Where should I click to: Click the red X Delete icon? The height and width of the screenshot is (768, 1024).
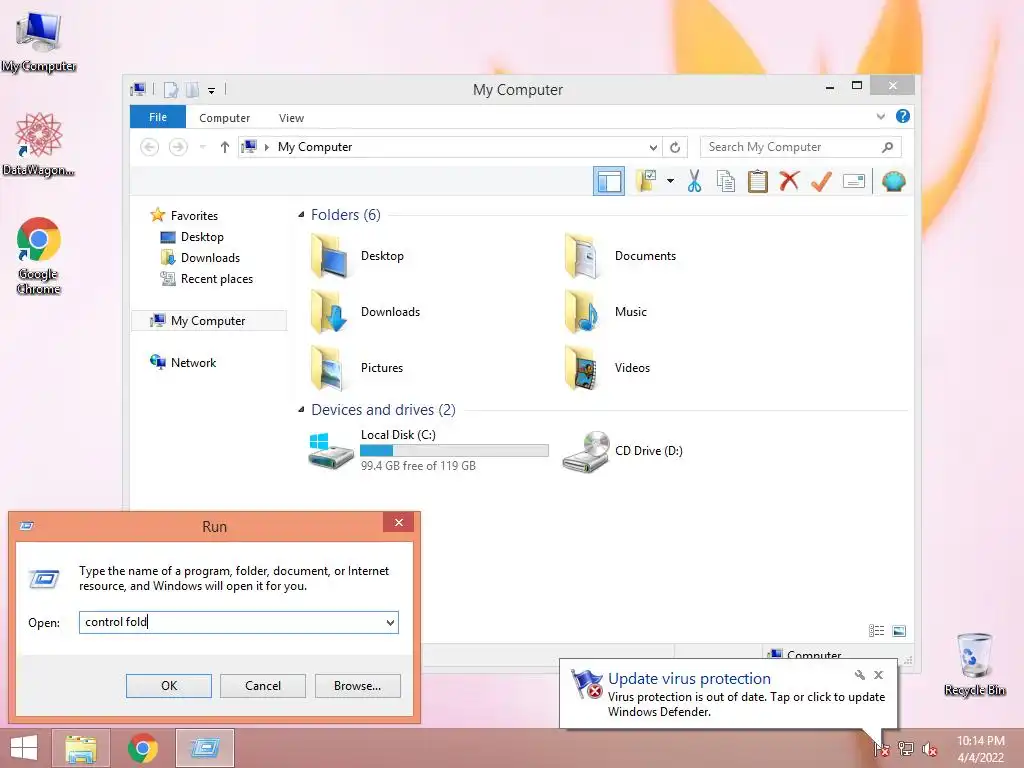point(789,181)
